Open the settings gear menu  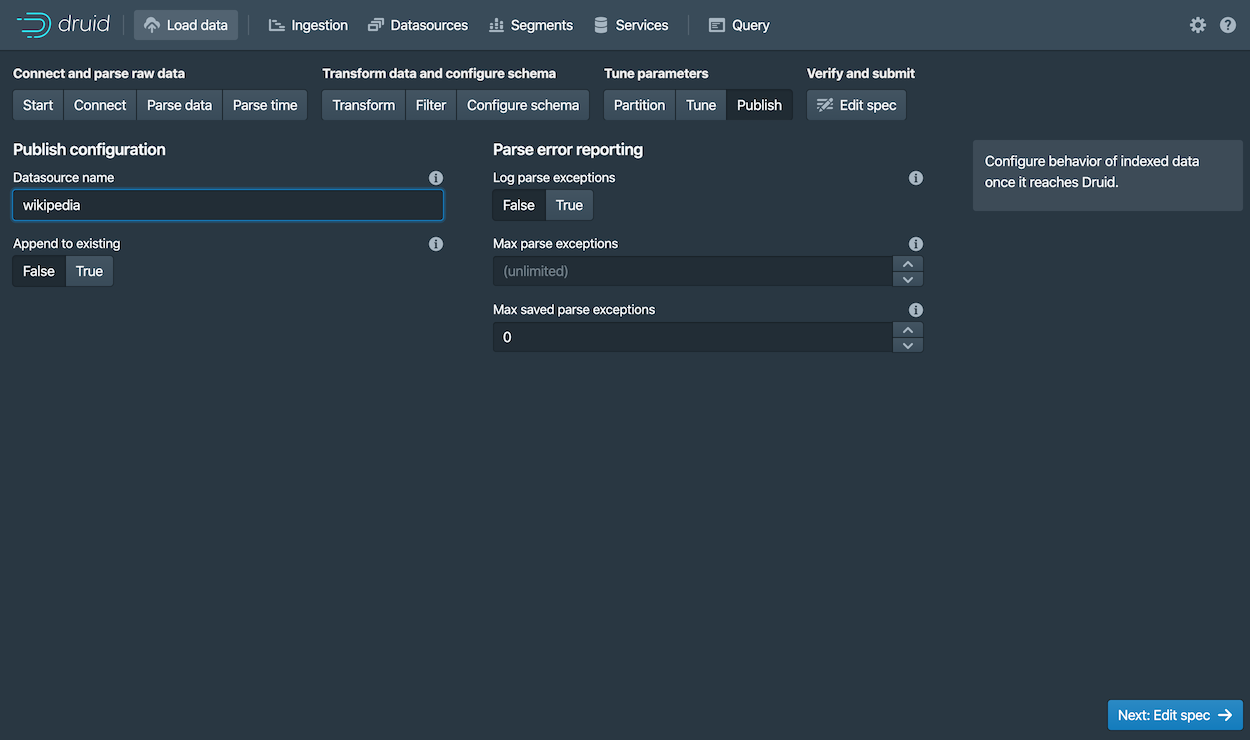pos(1197,24)
